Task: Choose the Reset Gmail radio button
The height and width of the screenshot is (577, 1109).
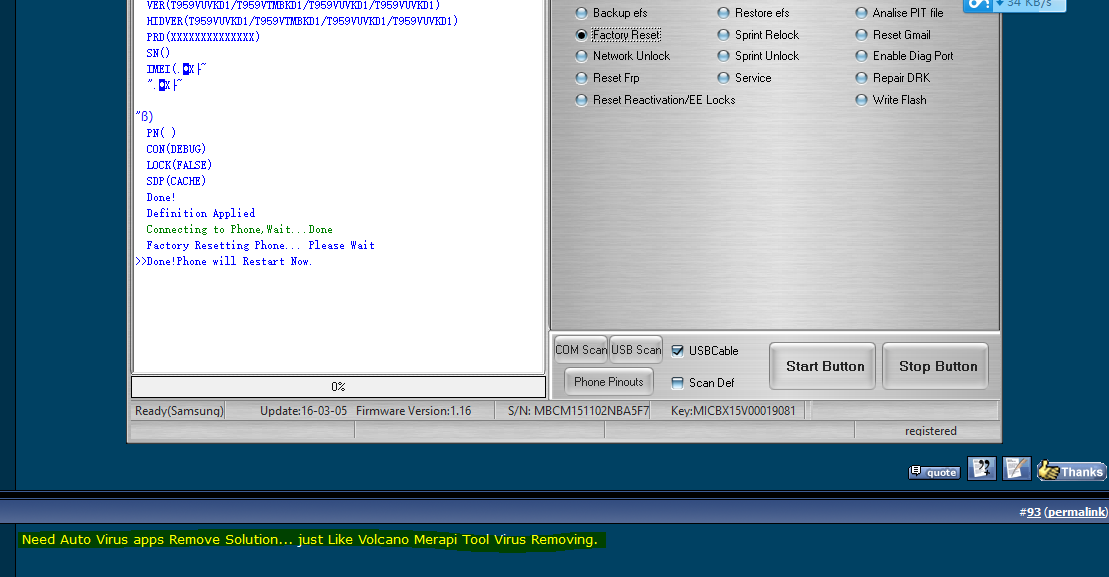Action: tap(861, 35)
